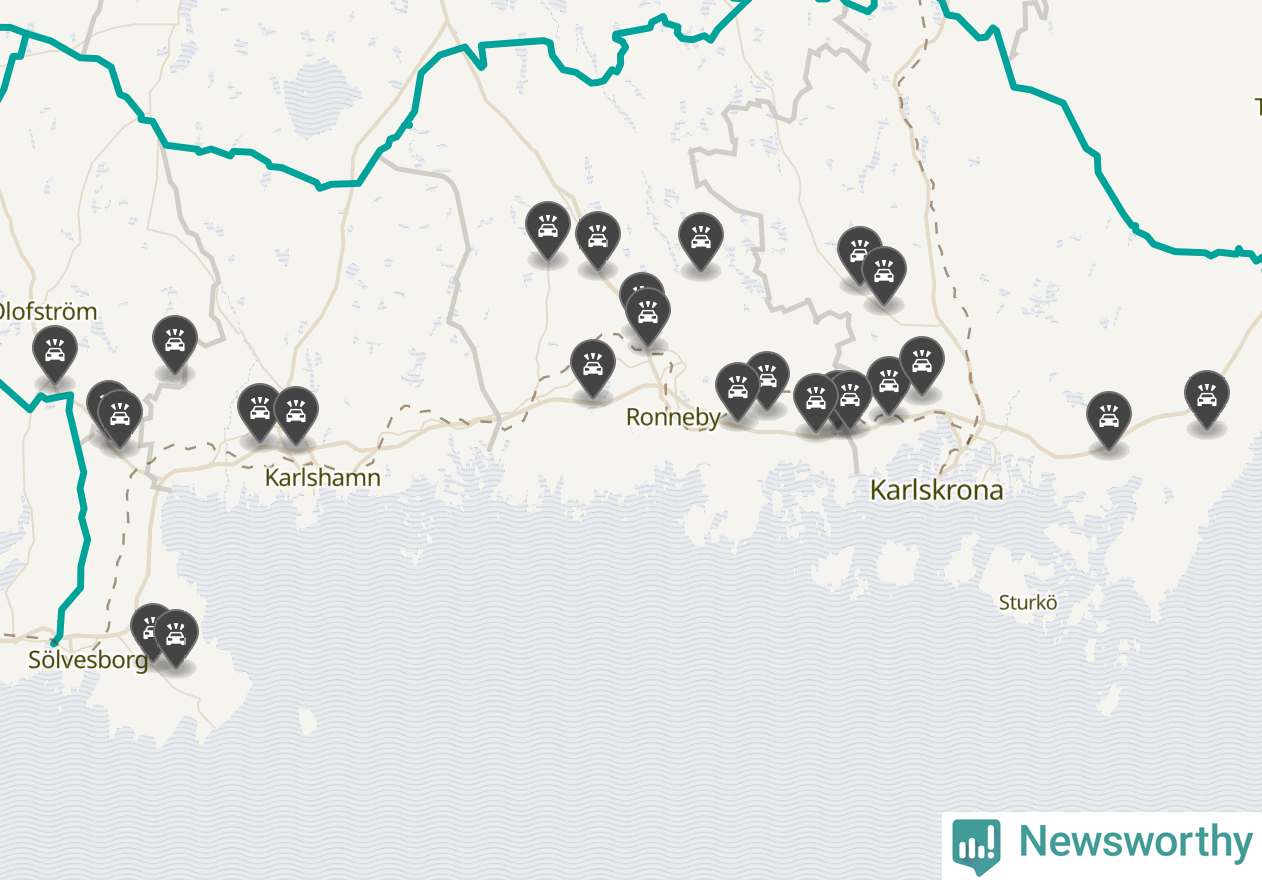The image size is (1262, 880).
Task: Click the car marker west of the easternmost one
Action: tap(1109, 421)
